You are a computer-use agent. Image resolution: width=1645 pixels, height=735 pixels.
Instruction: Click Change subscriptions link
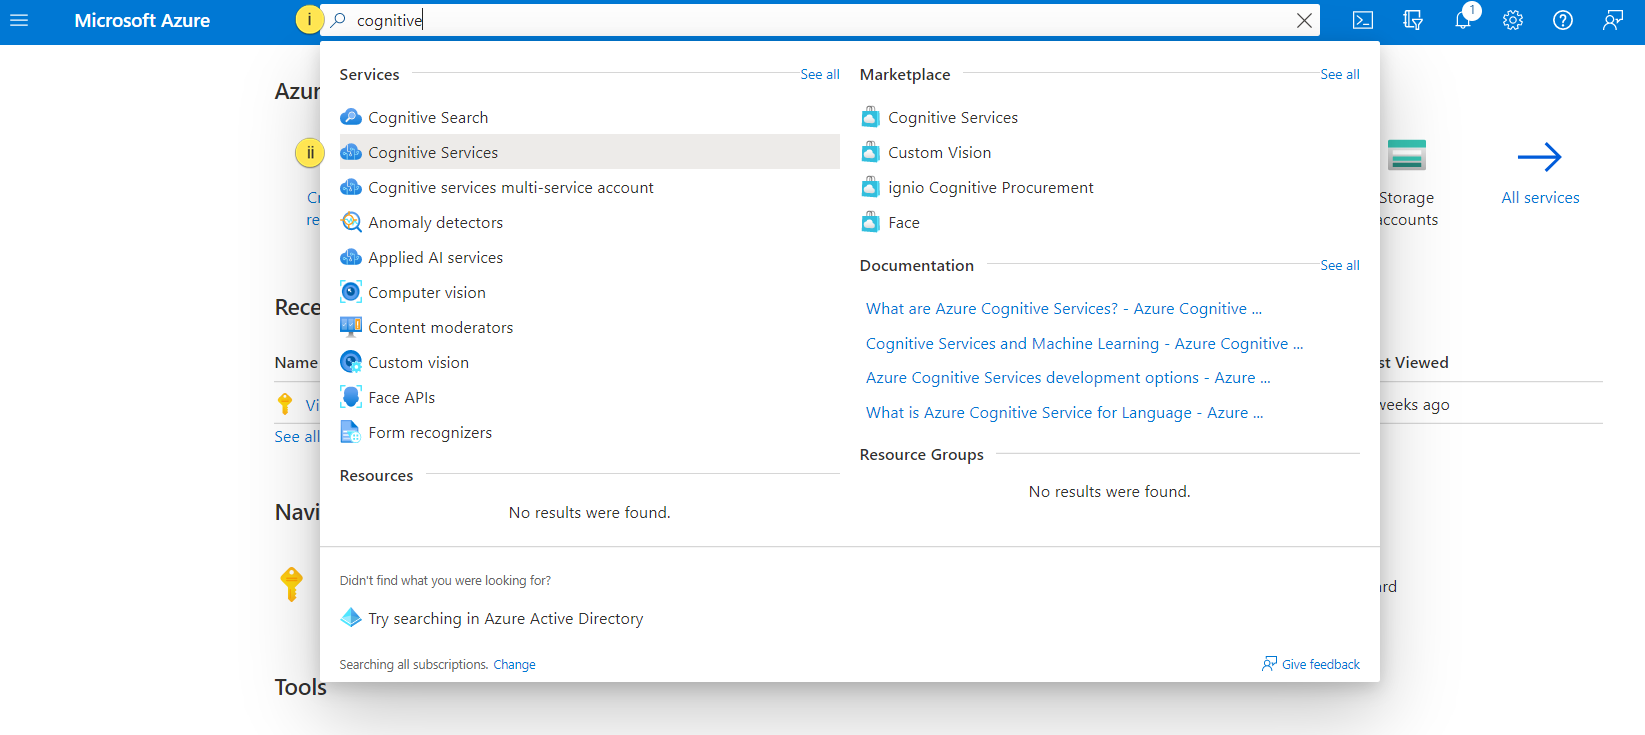(x=514, y=665)
